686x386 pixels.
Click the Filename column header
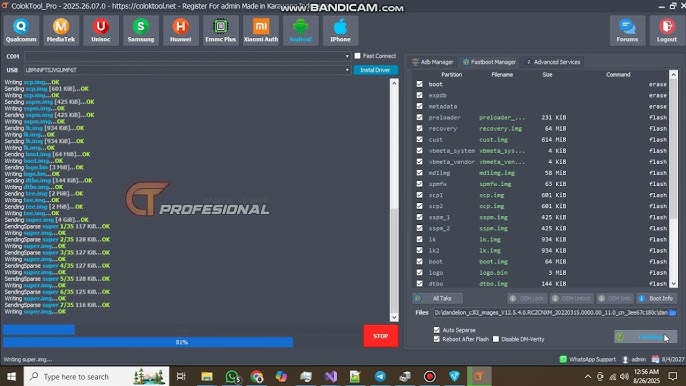coord(502,75)
